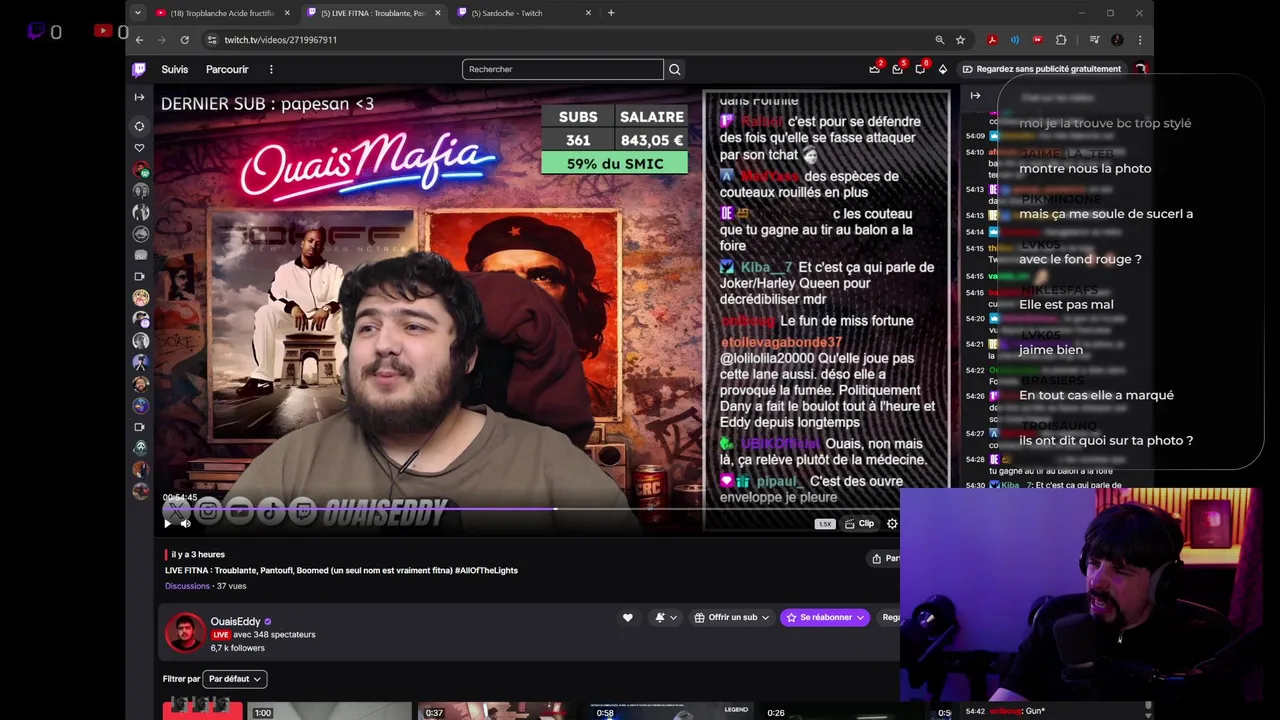
Task: Open the Discussions link
Action: click(187, 586)
